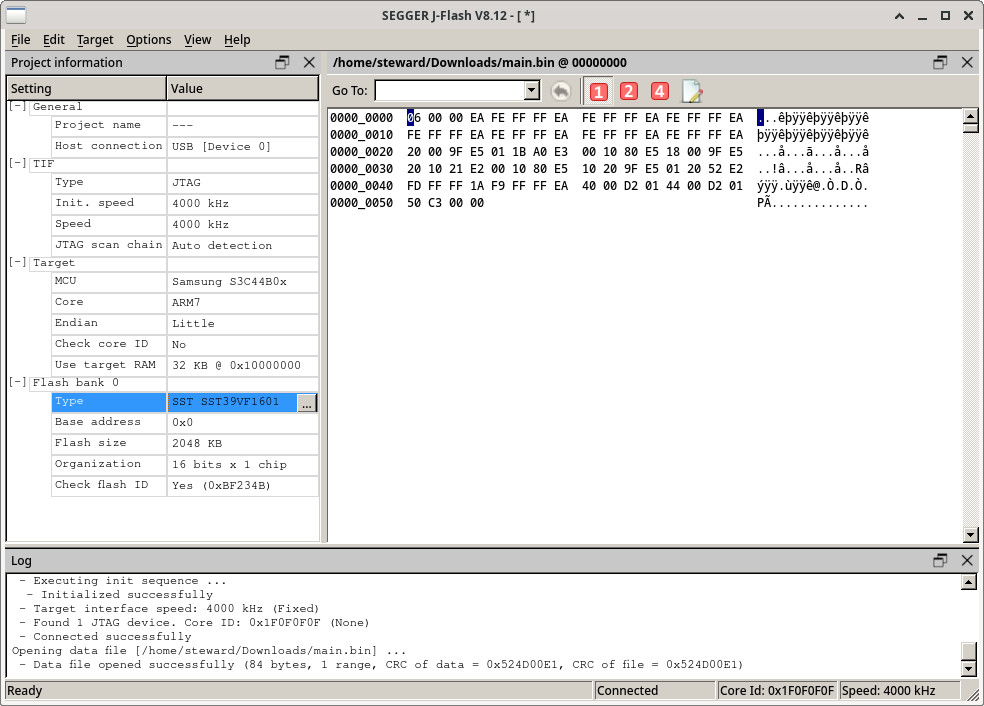Image resolution: width=984 pixels, height=706 pixels.
Task: Click hex address 0000_0030
Action: (x=361, y=169)
